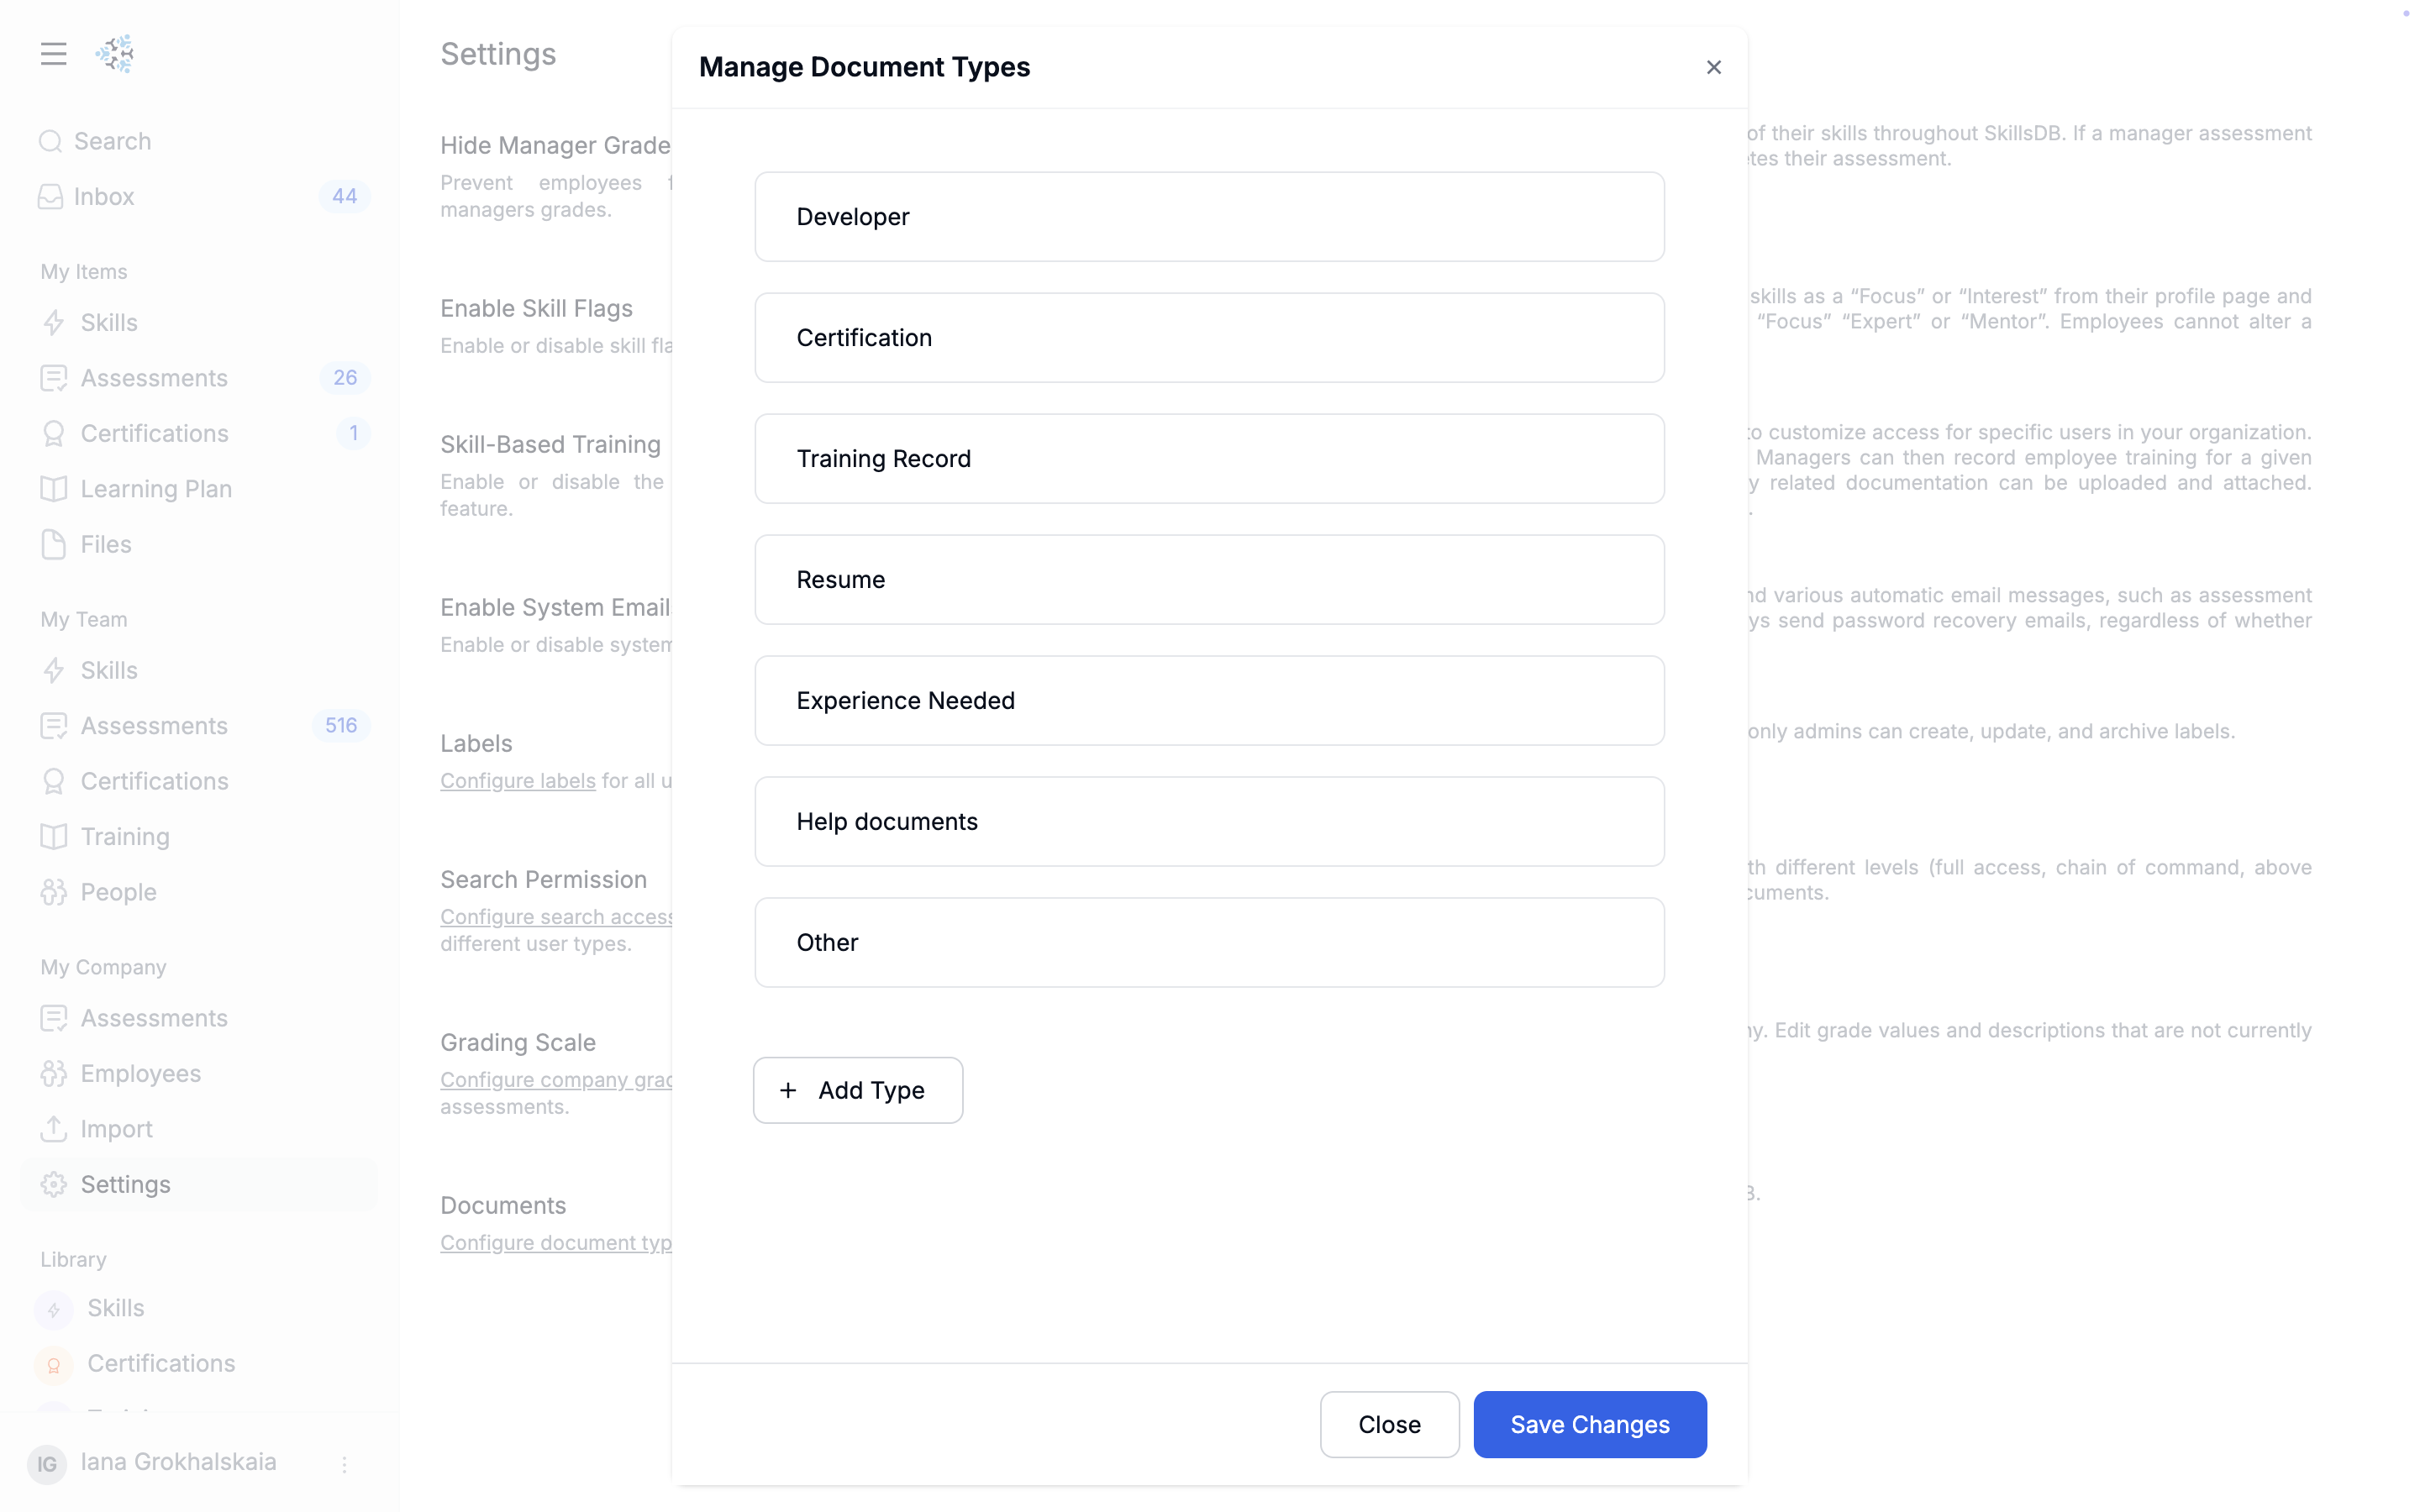
Task: Edit the Developer document type field
Action: 1209,217
